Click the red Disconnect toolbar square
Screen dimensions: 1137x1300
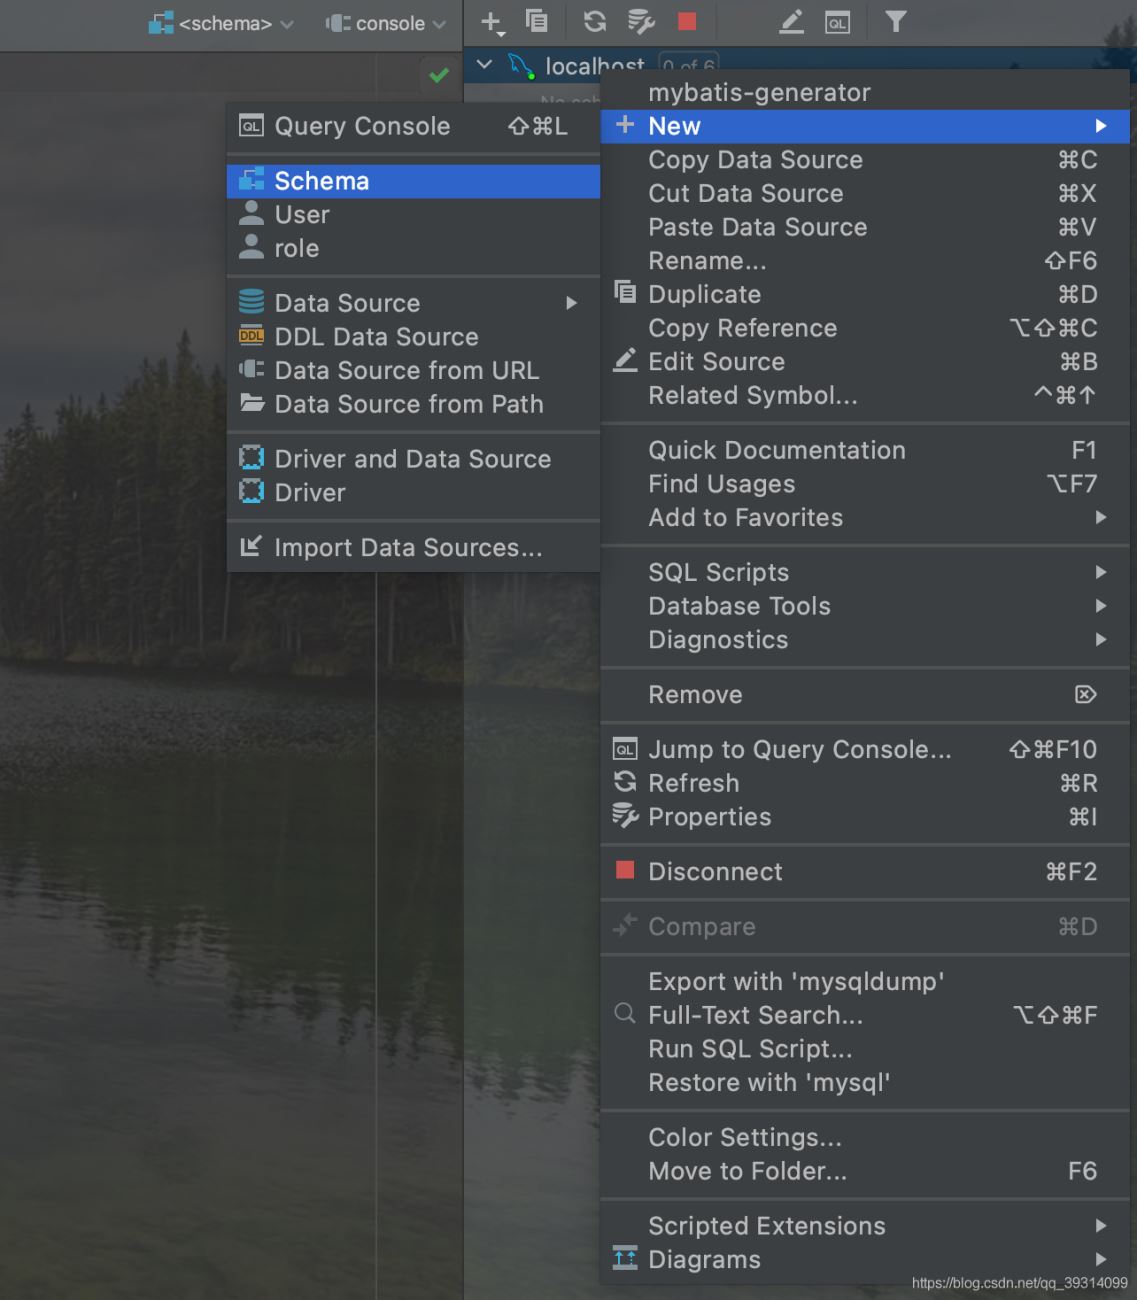click(x=687, y=22)
